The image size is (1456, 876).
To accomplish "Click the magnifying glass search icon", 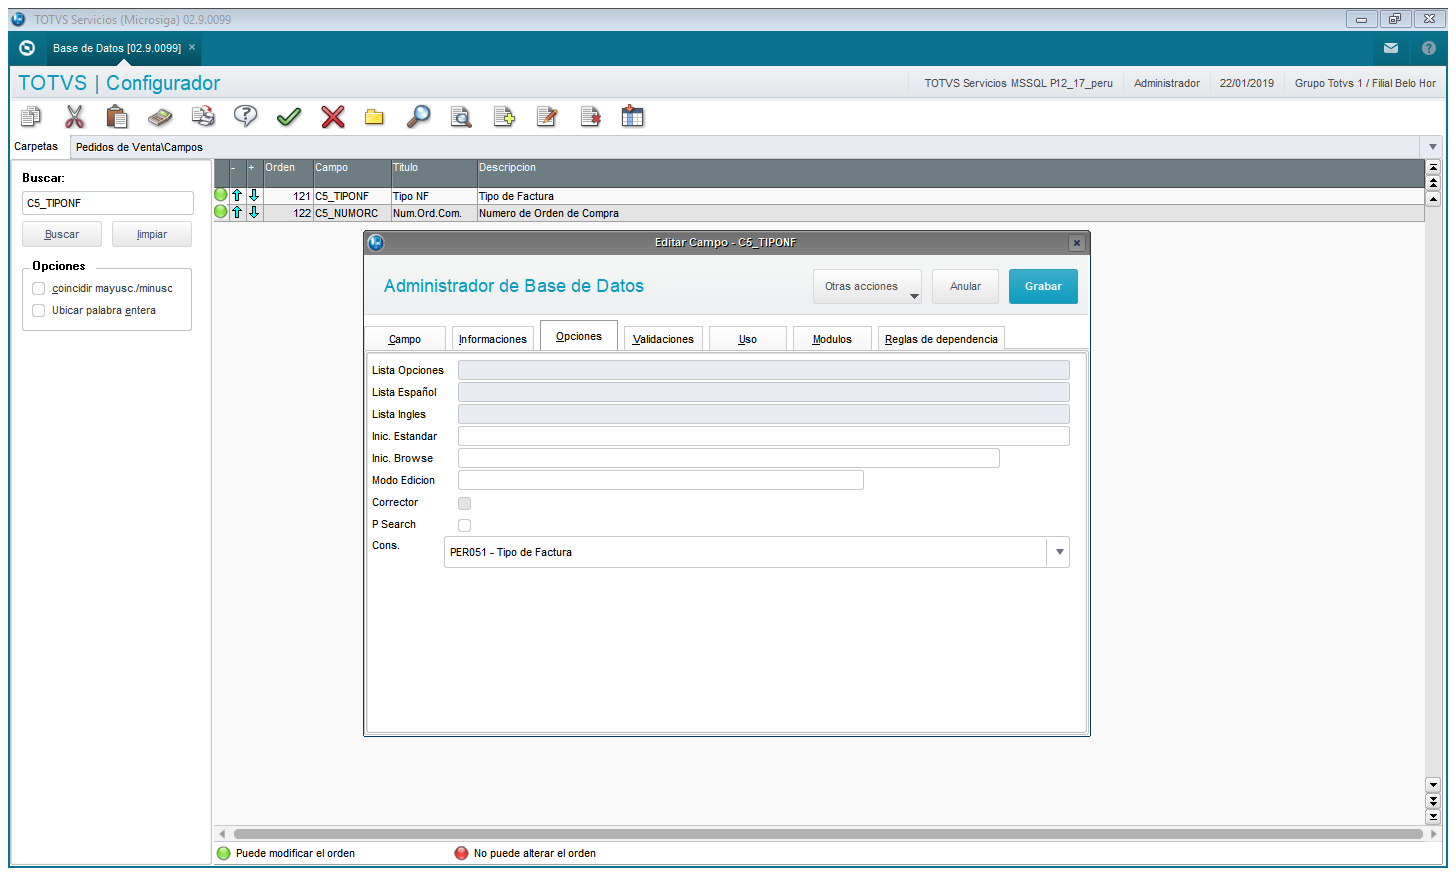I will click(418, 117).
